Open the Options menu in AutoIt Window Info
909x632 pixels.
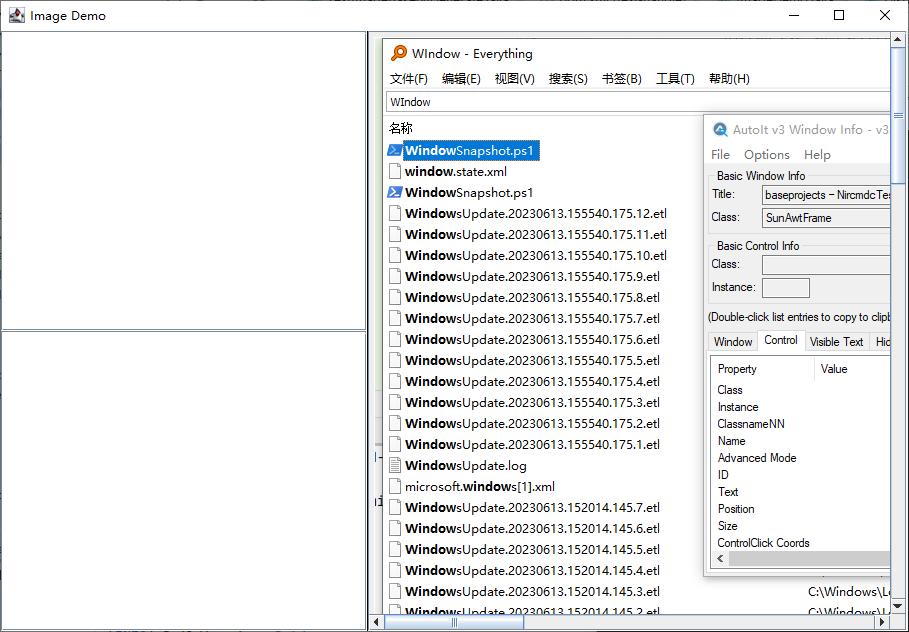[x=766, y=154]
